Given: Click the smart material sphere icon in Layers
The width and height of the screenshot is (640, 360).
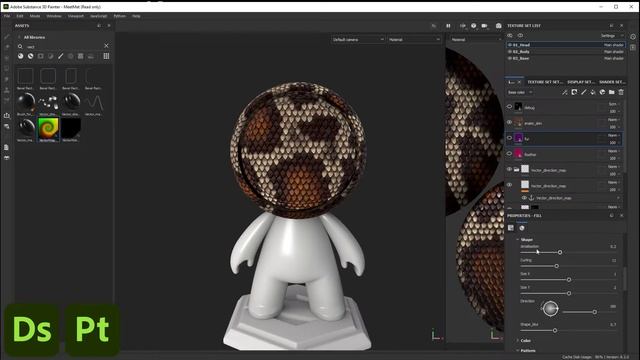Looking at the screenshot, I should 602,92.
